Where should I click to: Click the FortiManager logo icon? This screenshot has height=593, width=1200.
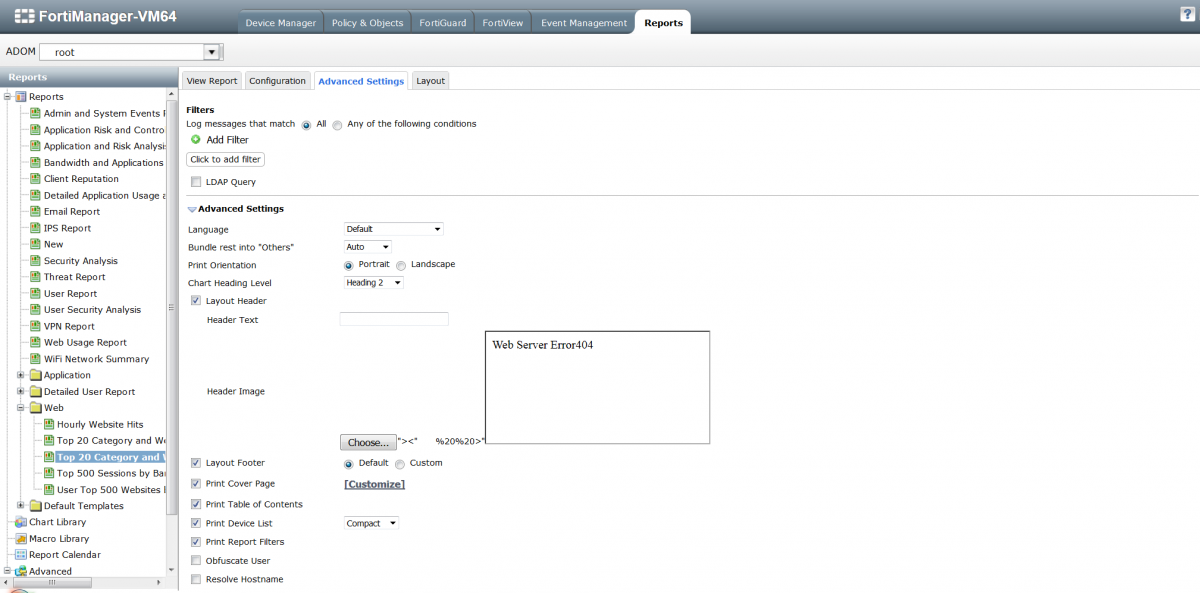(x=23, y=17)
